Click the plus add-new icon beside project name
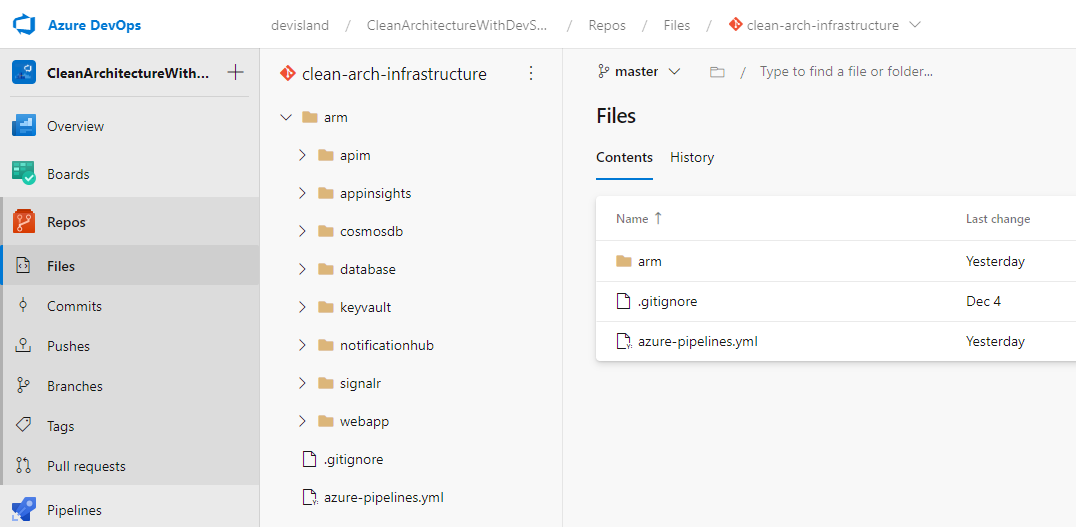Image resolution: width=1076 pixels, height=527 pixels. pyautogui.click(x=235, y=73)
